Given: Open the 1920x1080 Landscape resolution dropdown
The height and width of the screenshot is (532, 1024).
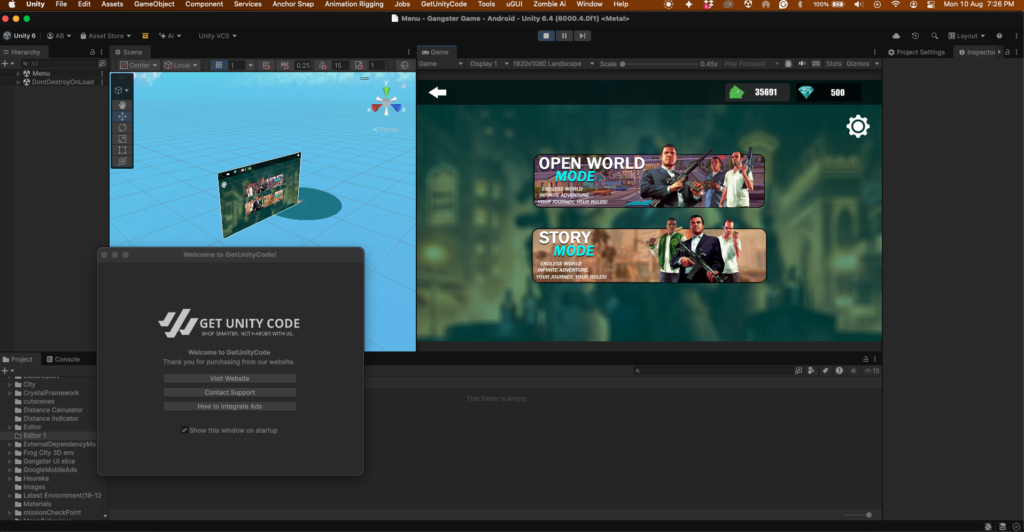Looking at the screenshot, I should click(x=552, y=64).
